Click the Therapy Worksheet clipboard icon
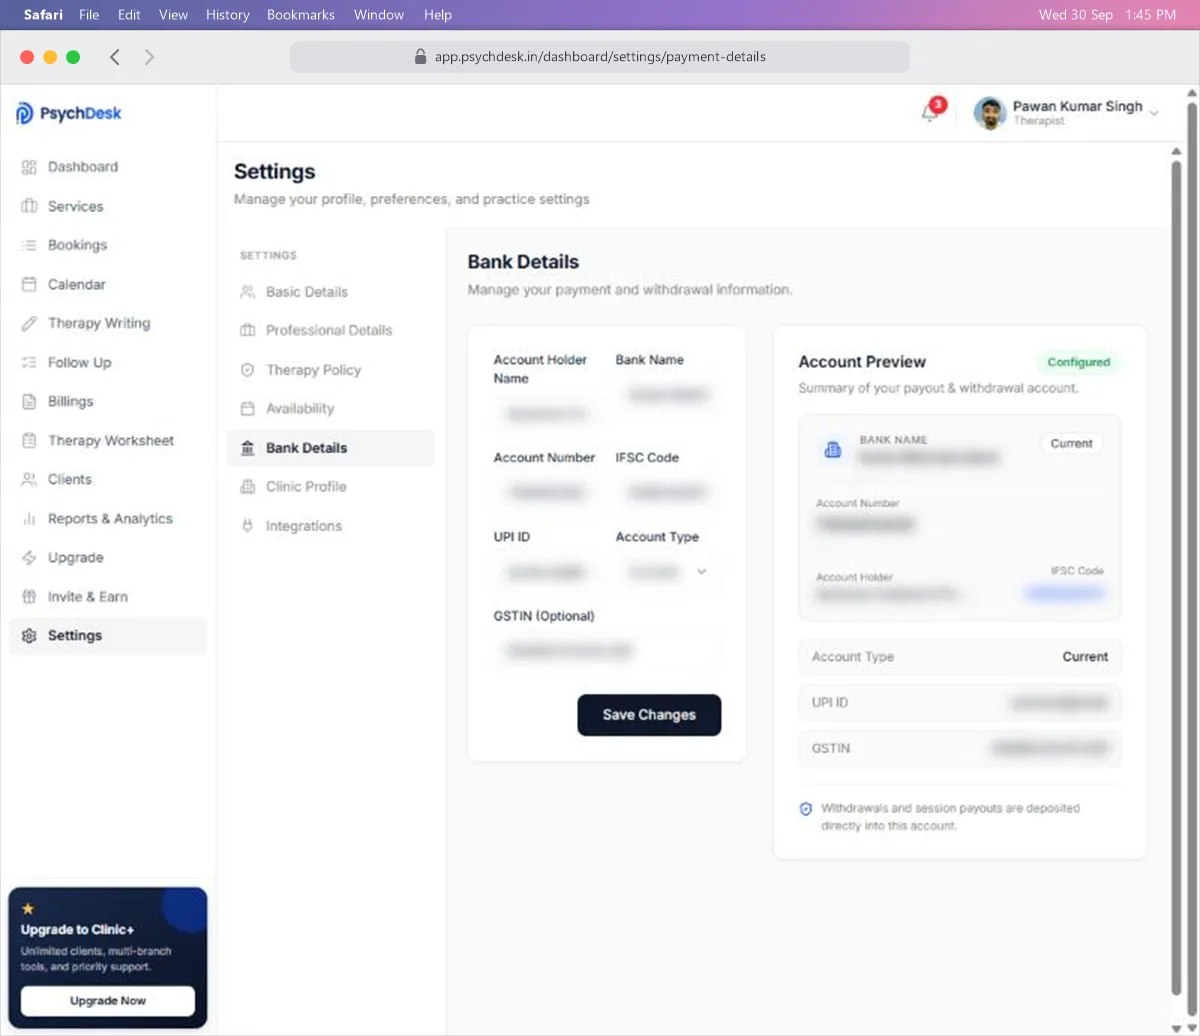 (29, 440)
